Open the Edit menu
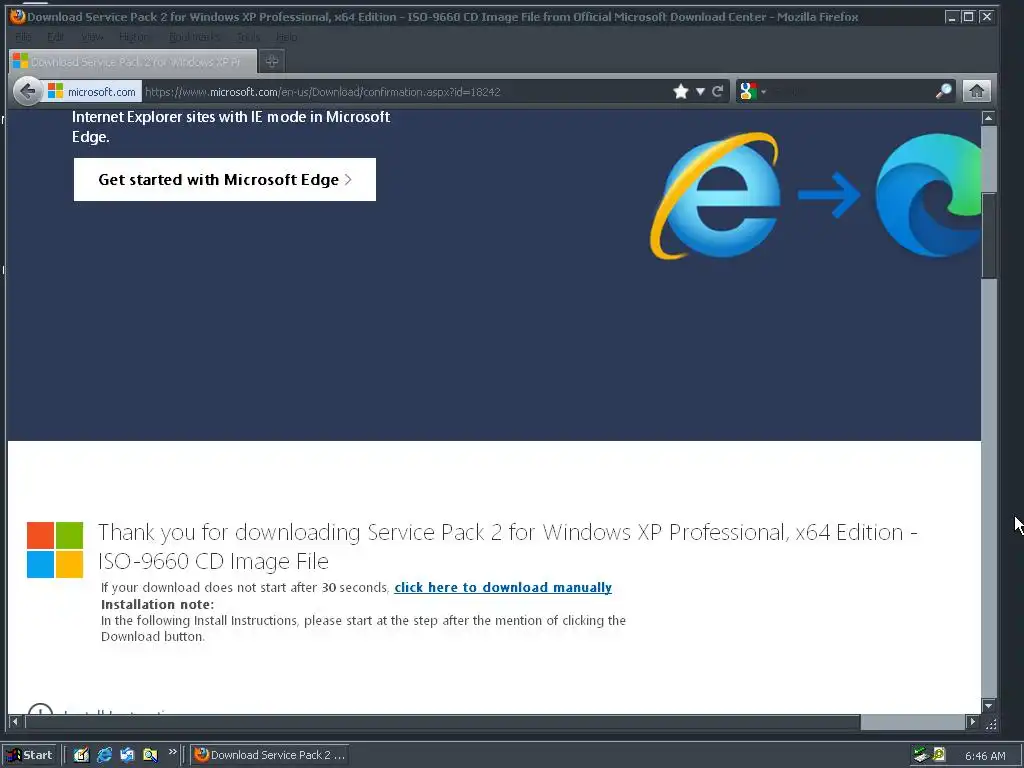Viewport: 1024px width, 768px height. (x=56, y=37)
